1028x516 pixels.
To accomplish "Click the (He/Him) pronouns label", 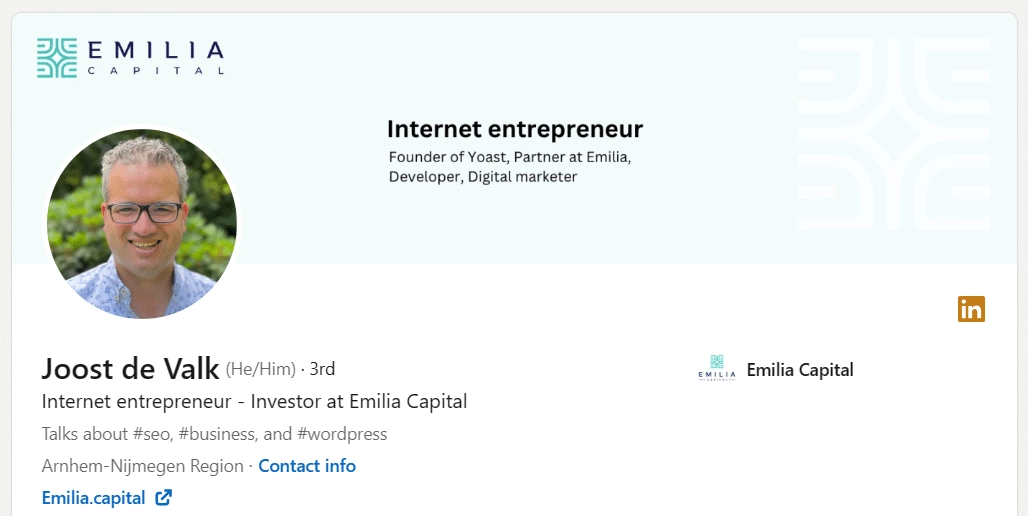I will (x=261, y=370).
